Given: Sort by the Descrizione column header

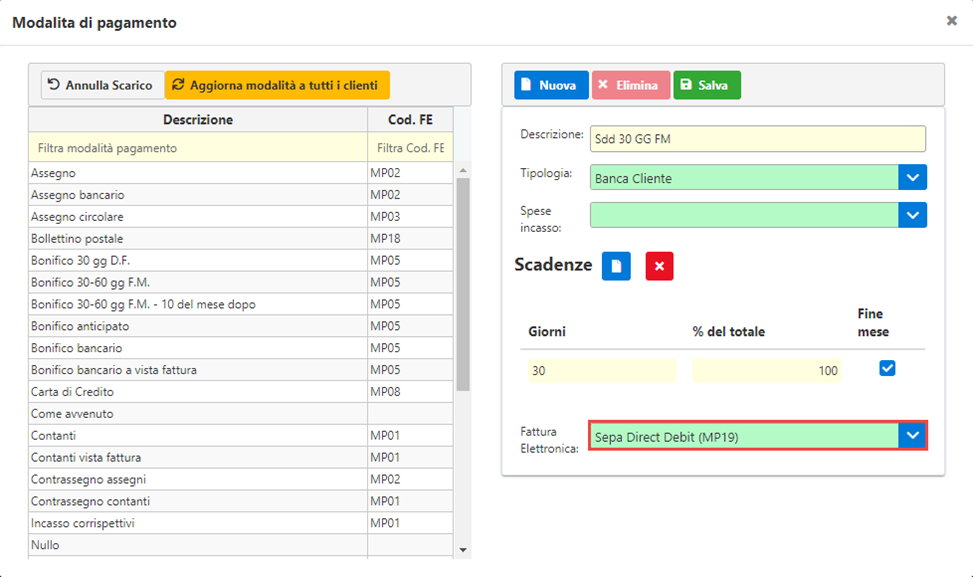Looking at the screenshot, I should coord(198,120).
